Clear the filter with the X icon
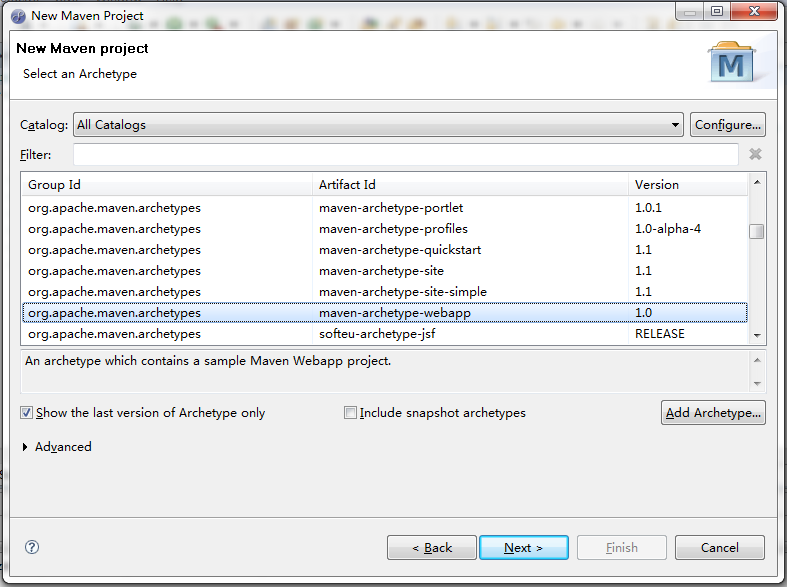 755,154
